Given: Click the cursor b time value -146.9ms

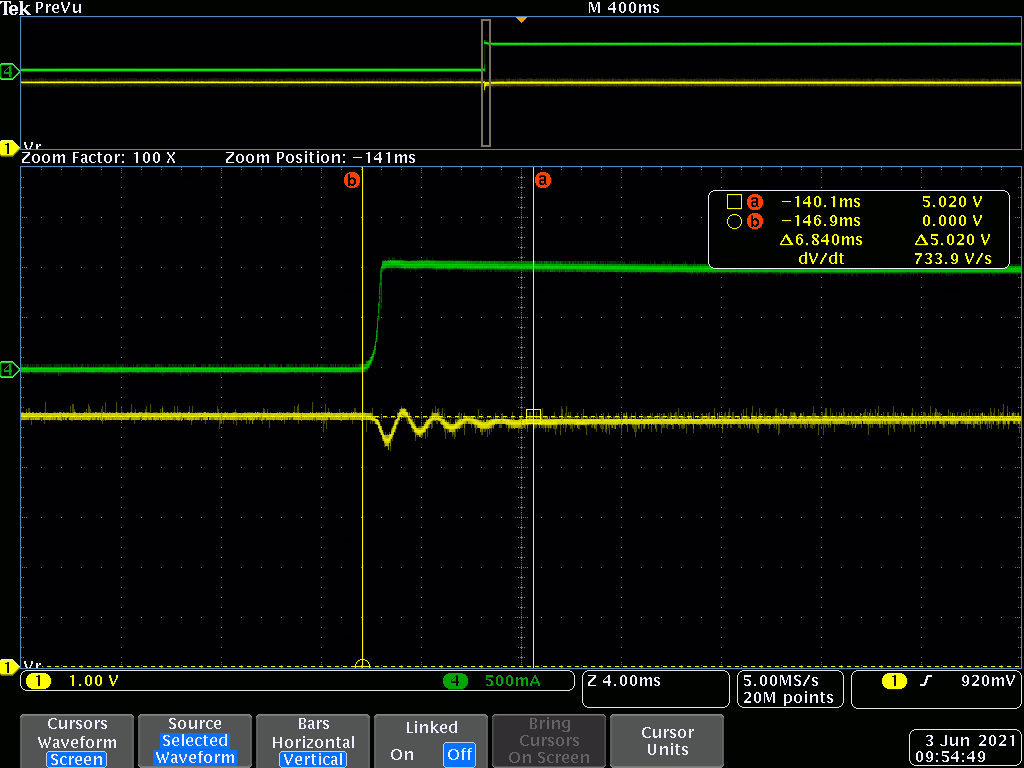Looking at the screenshot, I should pos(820,221).
